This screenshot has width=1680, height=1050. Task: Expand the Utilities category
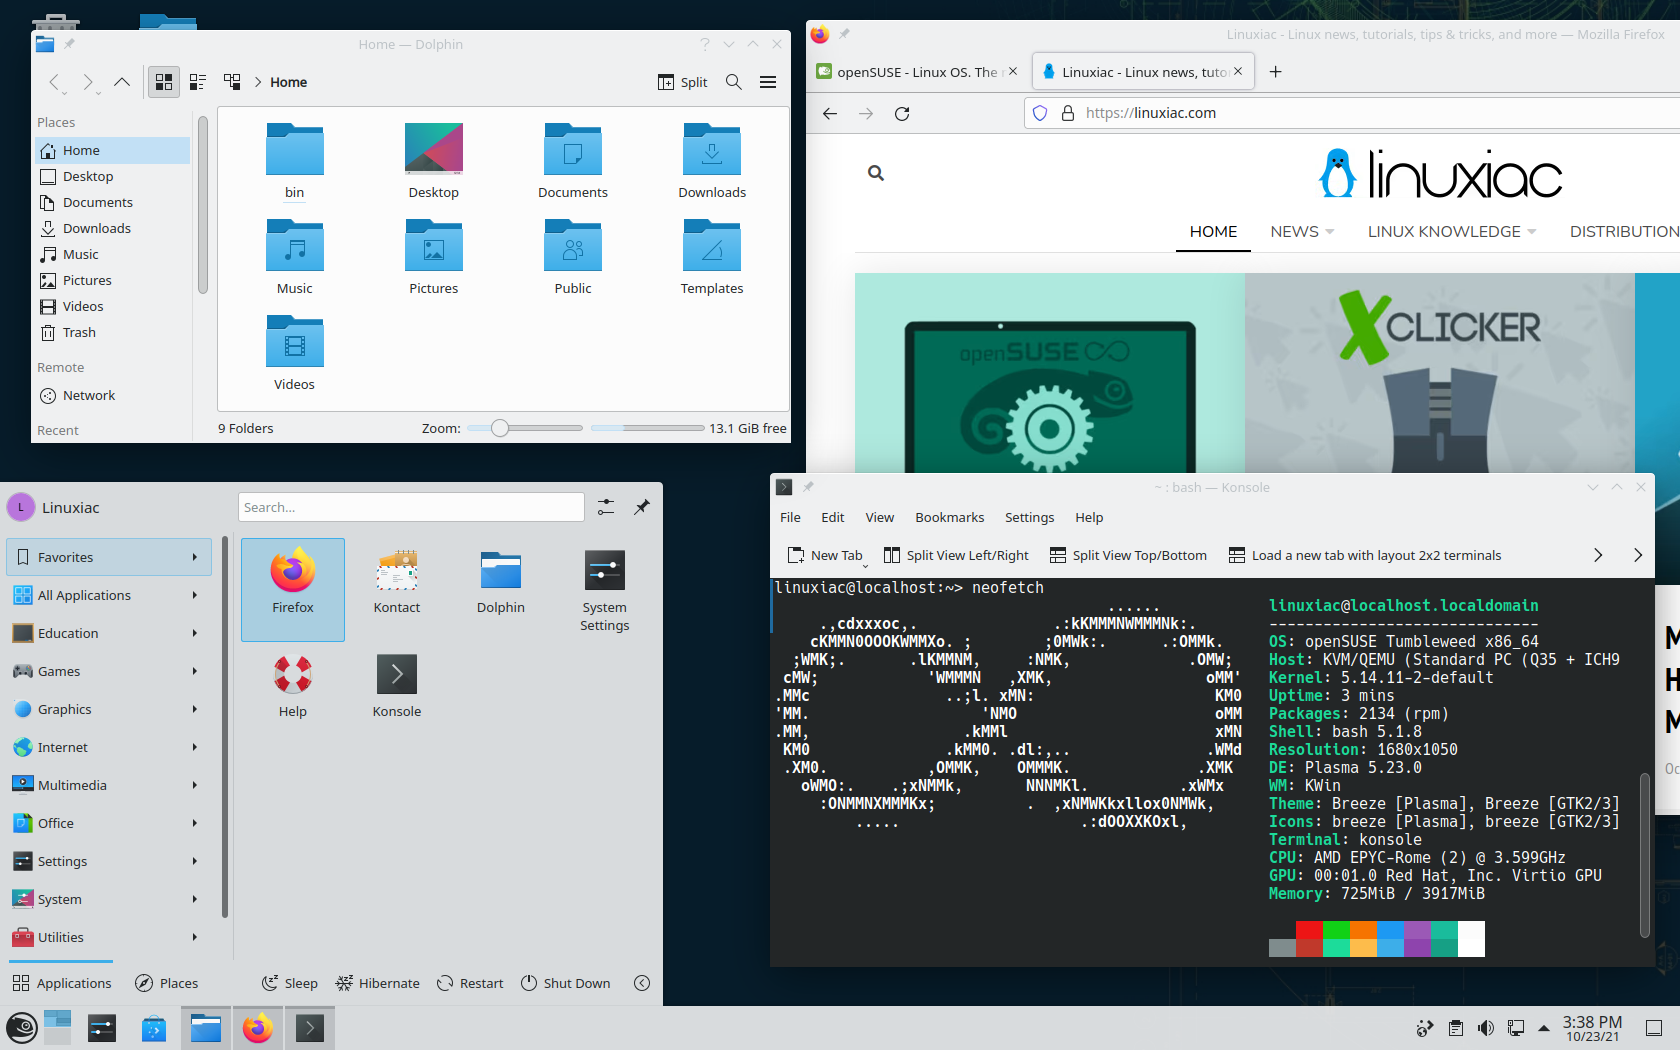point(109,937)
